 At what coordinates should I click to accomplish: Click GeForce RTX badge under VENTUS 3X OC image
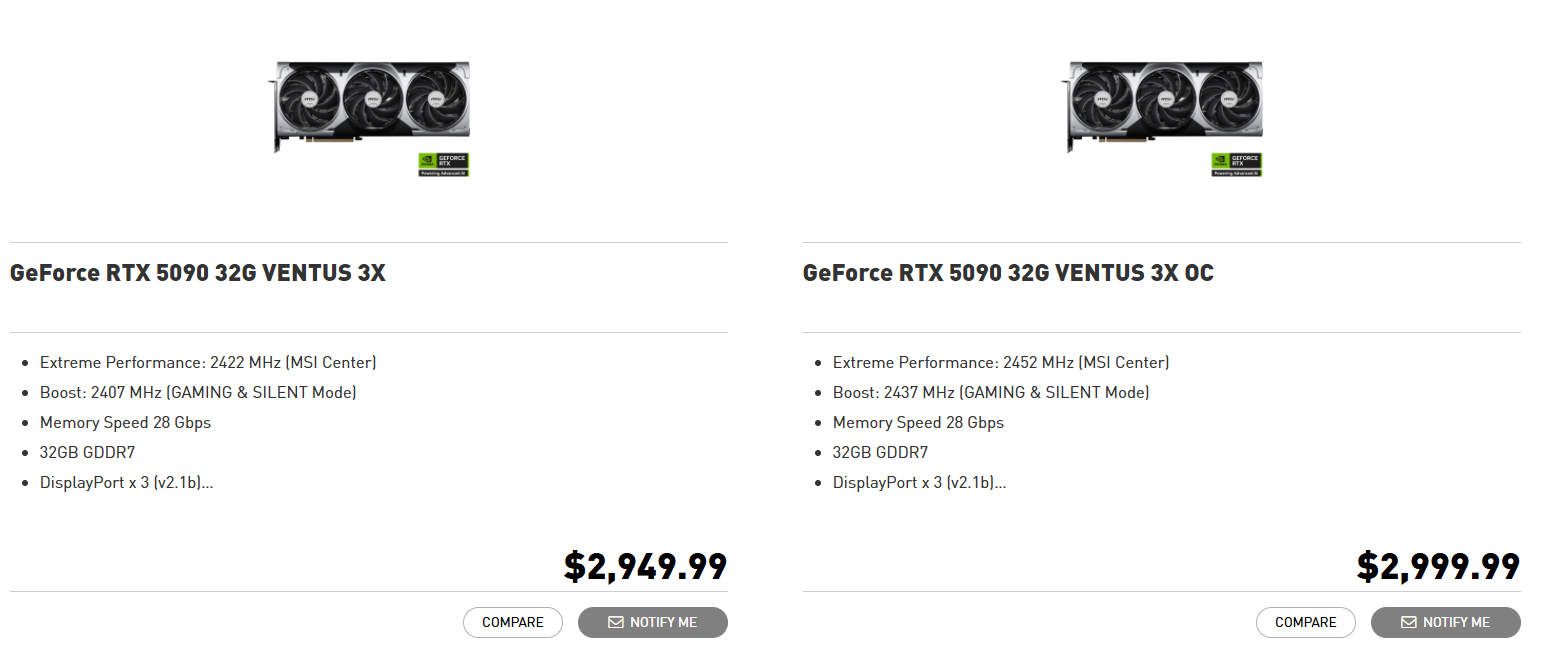(1236, 164)
